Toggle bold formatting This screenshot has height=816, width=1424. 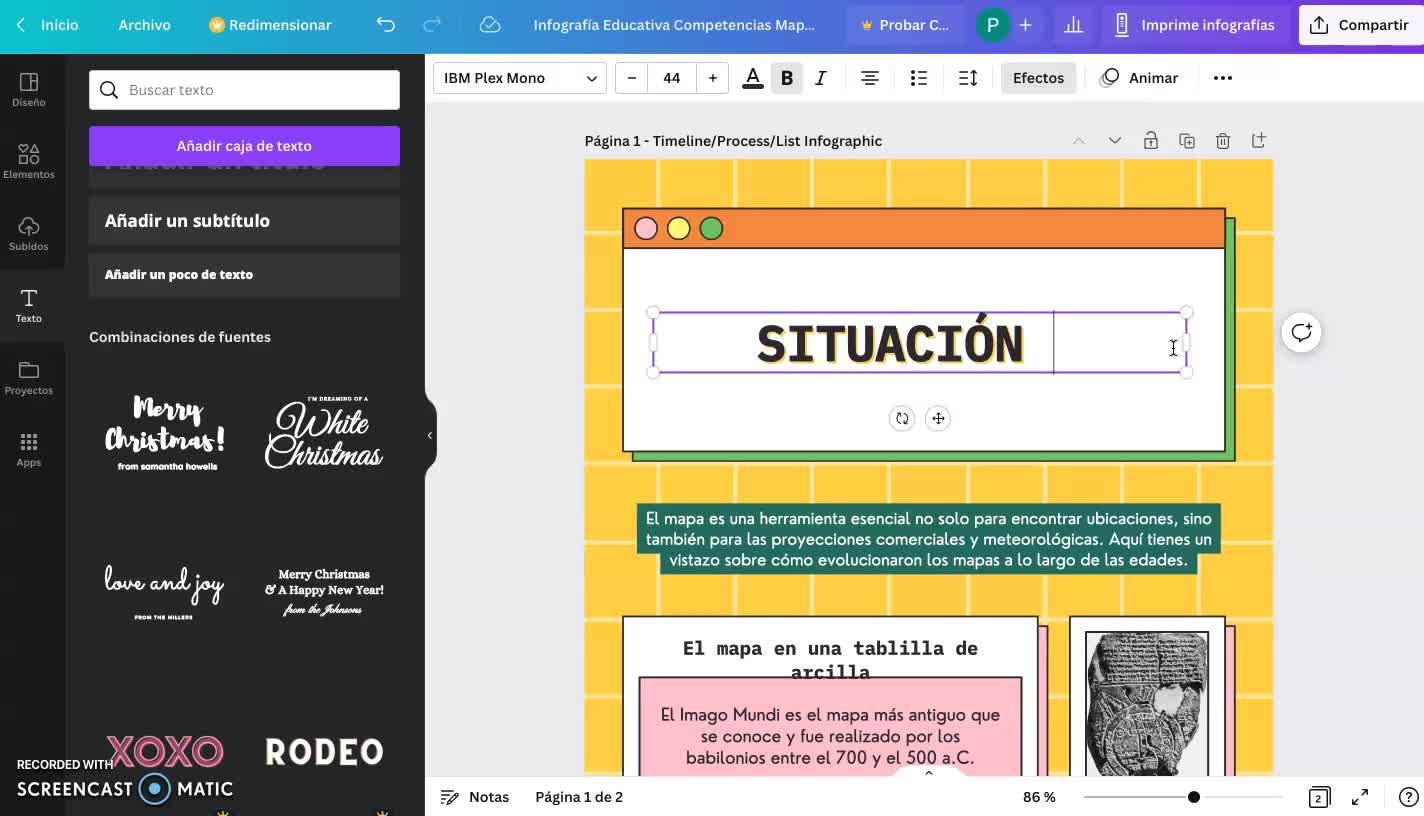[x=787, y=78]
